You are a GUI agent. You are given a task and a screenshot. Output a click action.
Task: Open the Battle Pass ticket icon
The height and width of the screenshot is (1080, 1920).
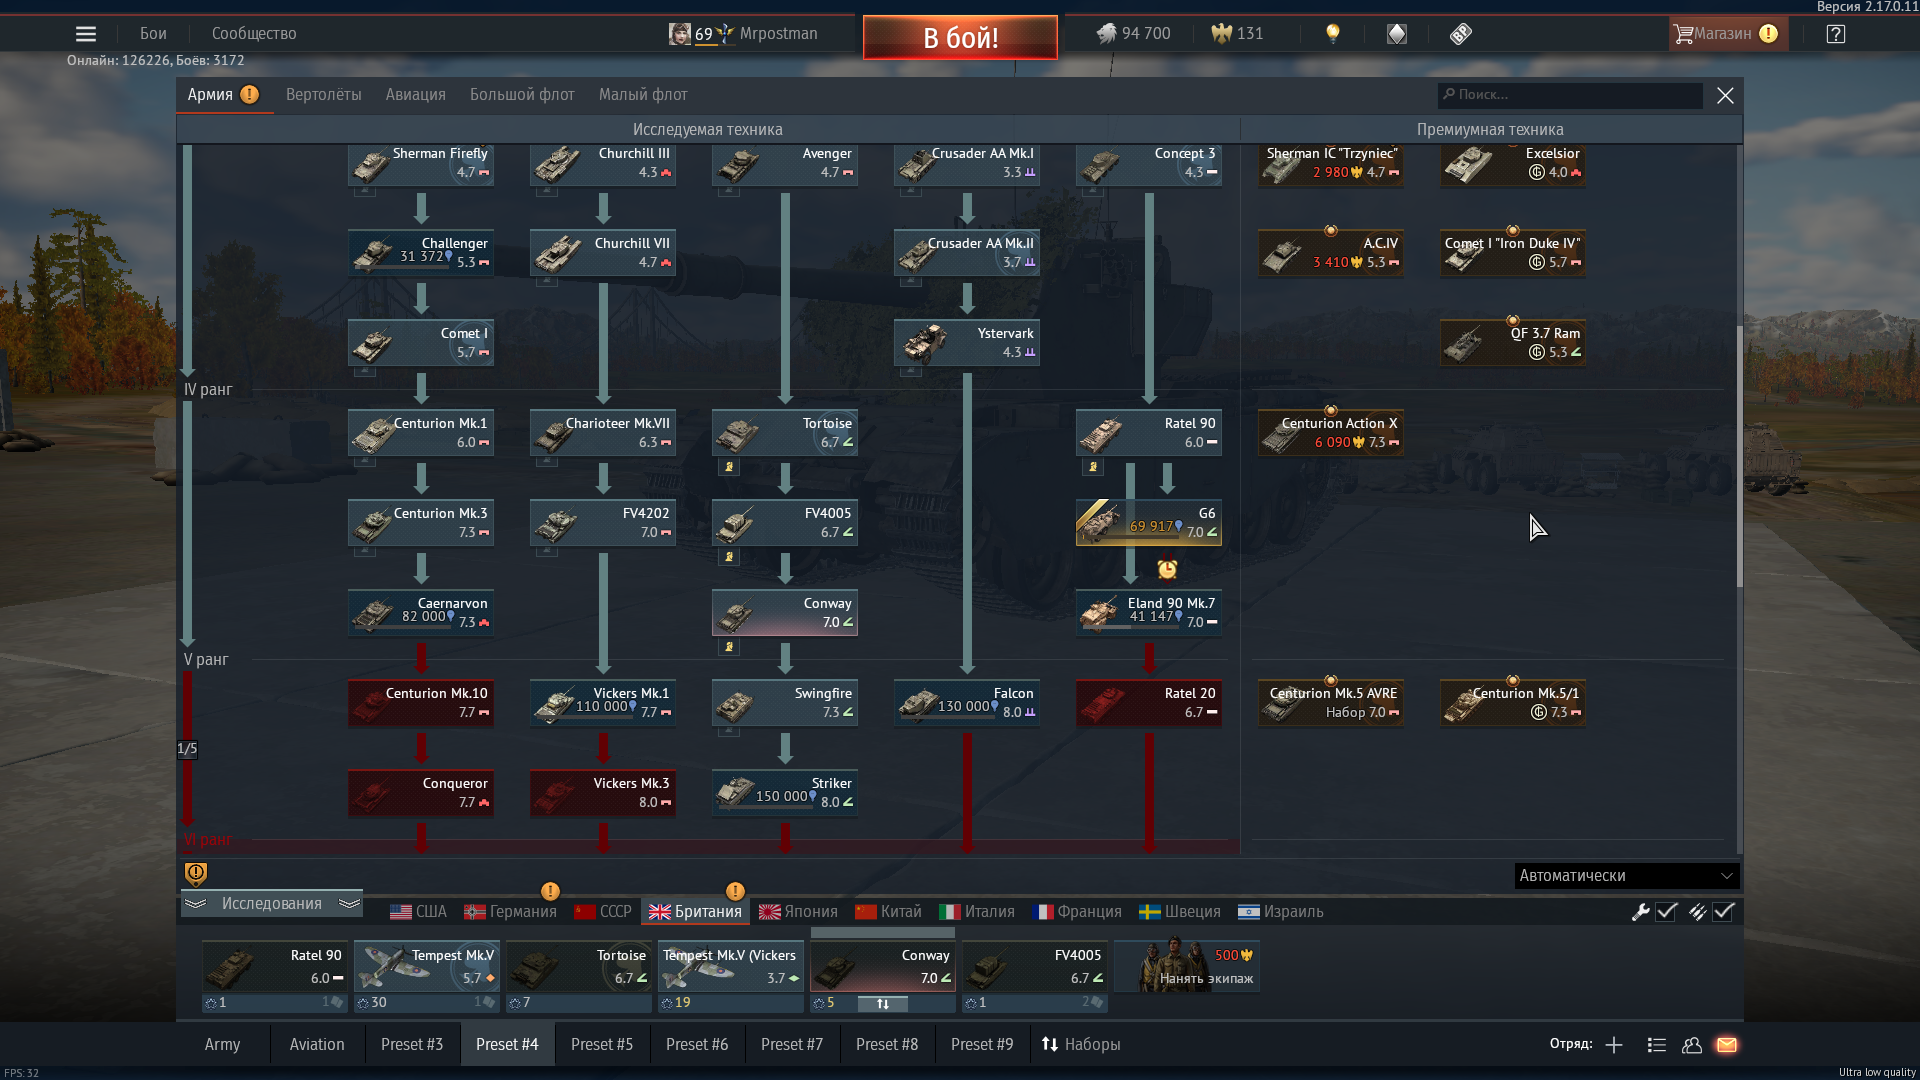[x=1461, y=34]
